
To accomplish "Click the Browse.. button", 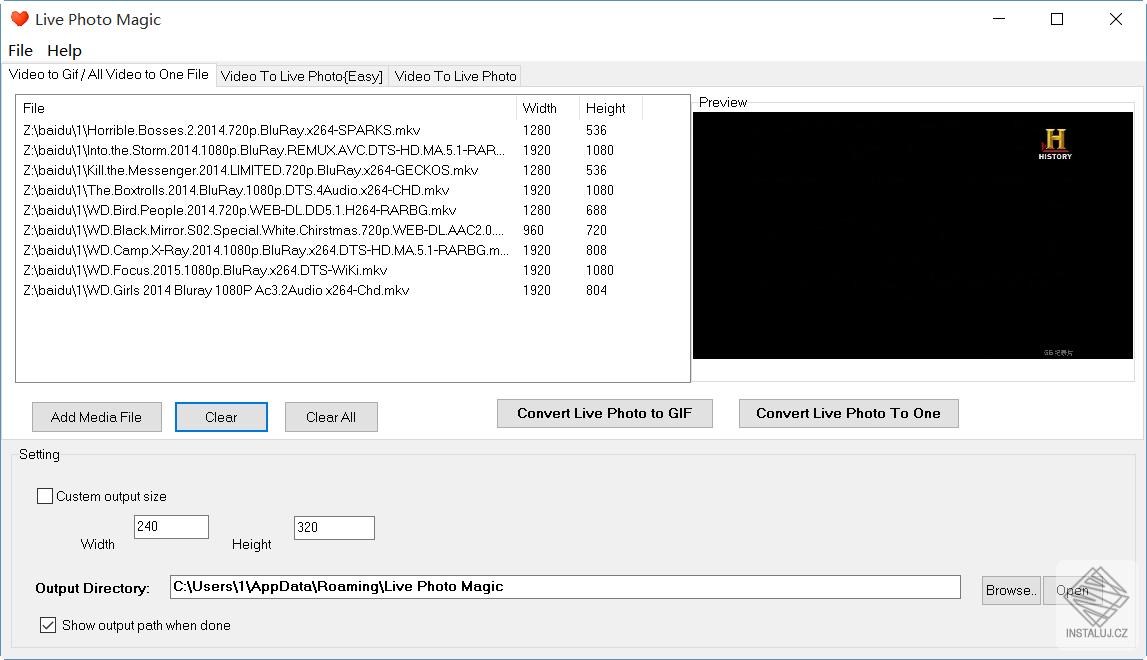I will [x=1011, y=590].
